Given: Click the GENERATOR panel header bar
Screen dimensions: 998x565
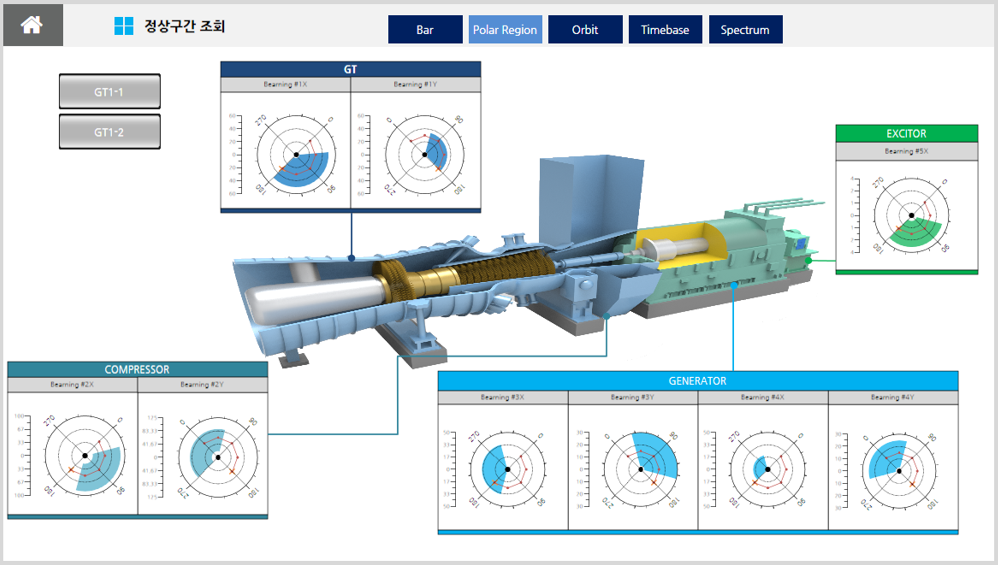Looking at the screenshot, I should [698, 381].
